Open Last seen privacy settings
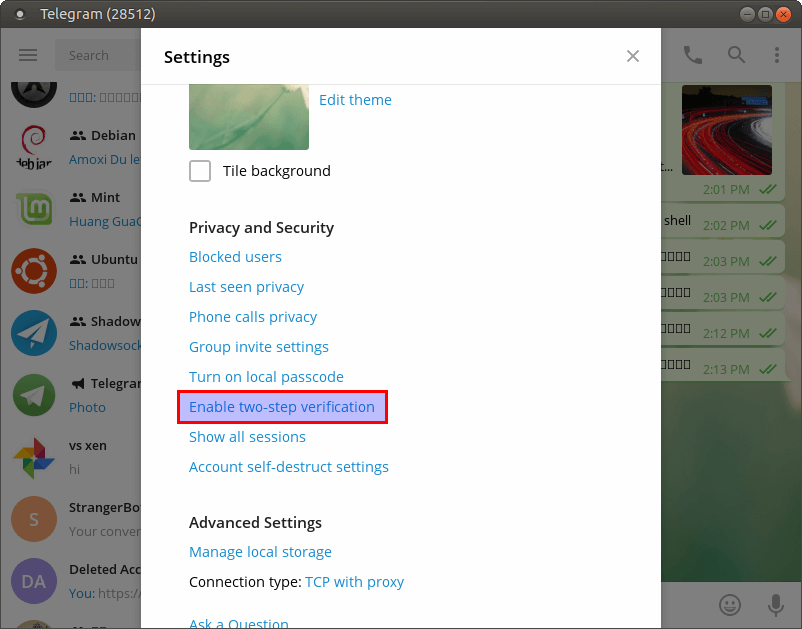The width and height of the screenshot is (802, 629). [246, 287]
